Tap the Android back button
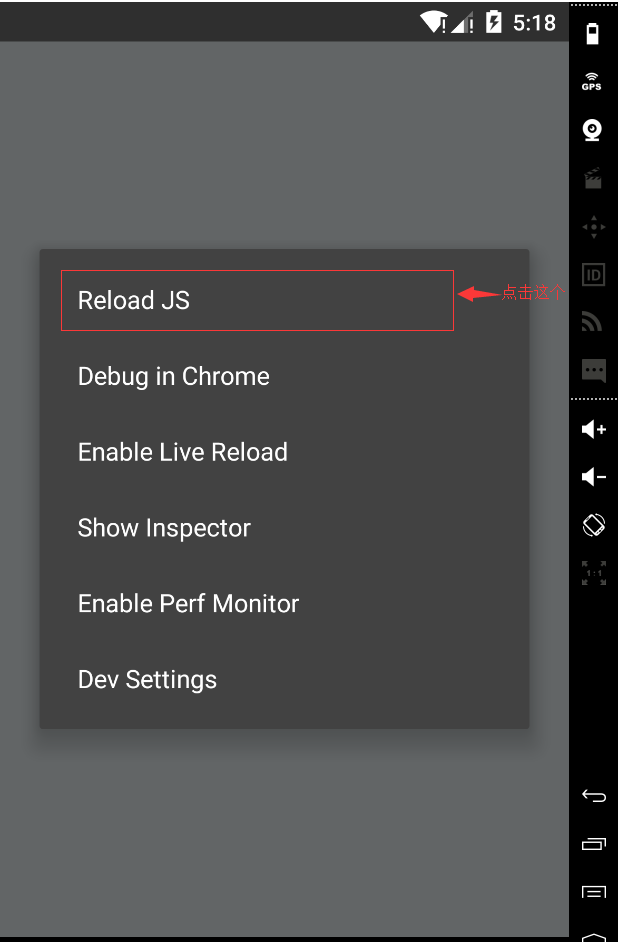Viewport: 618px width, 942px height. pyautogui.click(x=594, y=796)
